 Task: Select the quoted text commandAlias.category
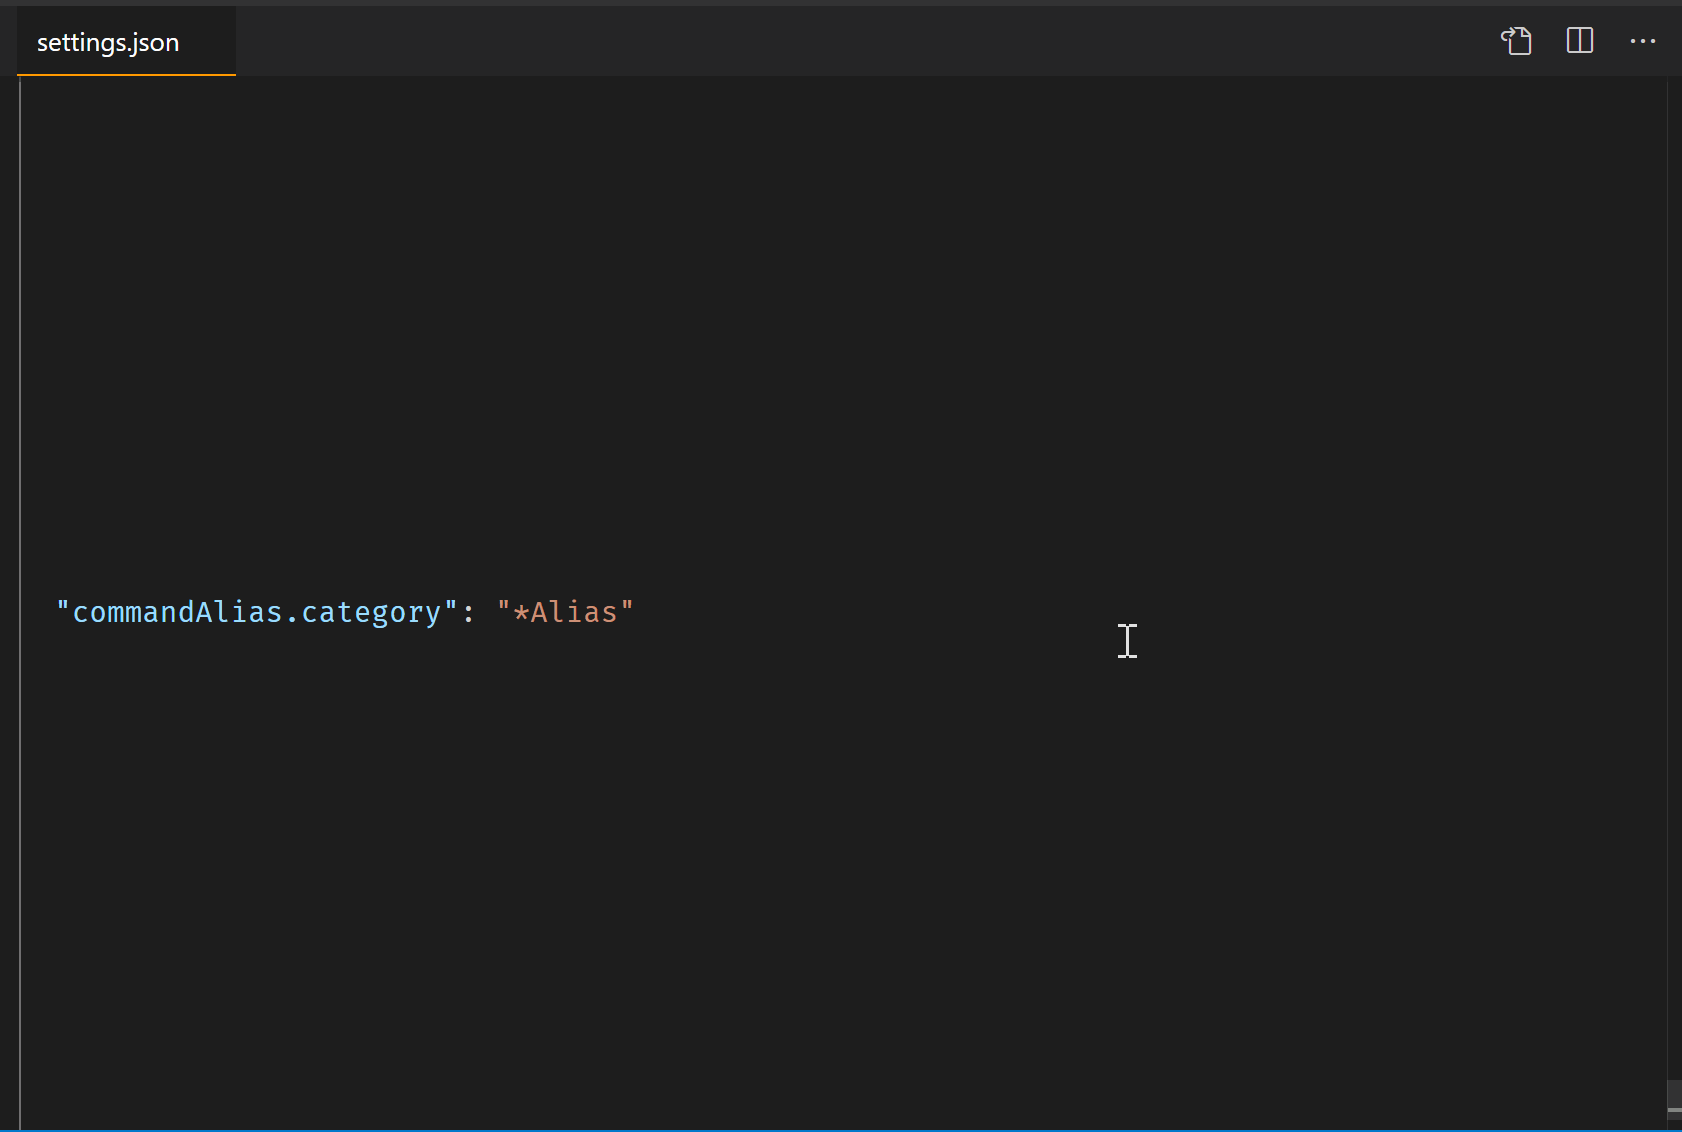pos(255,611)
